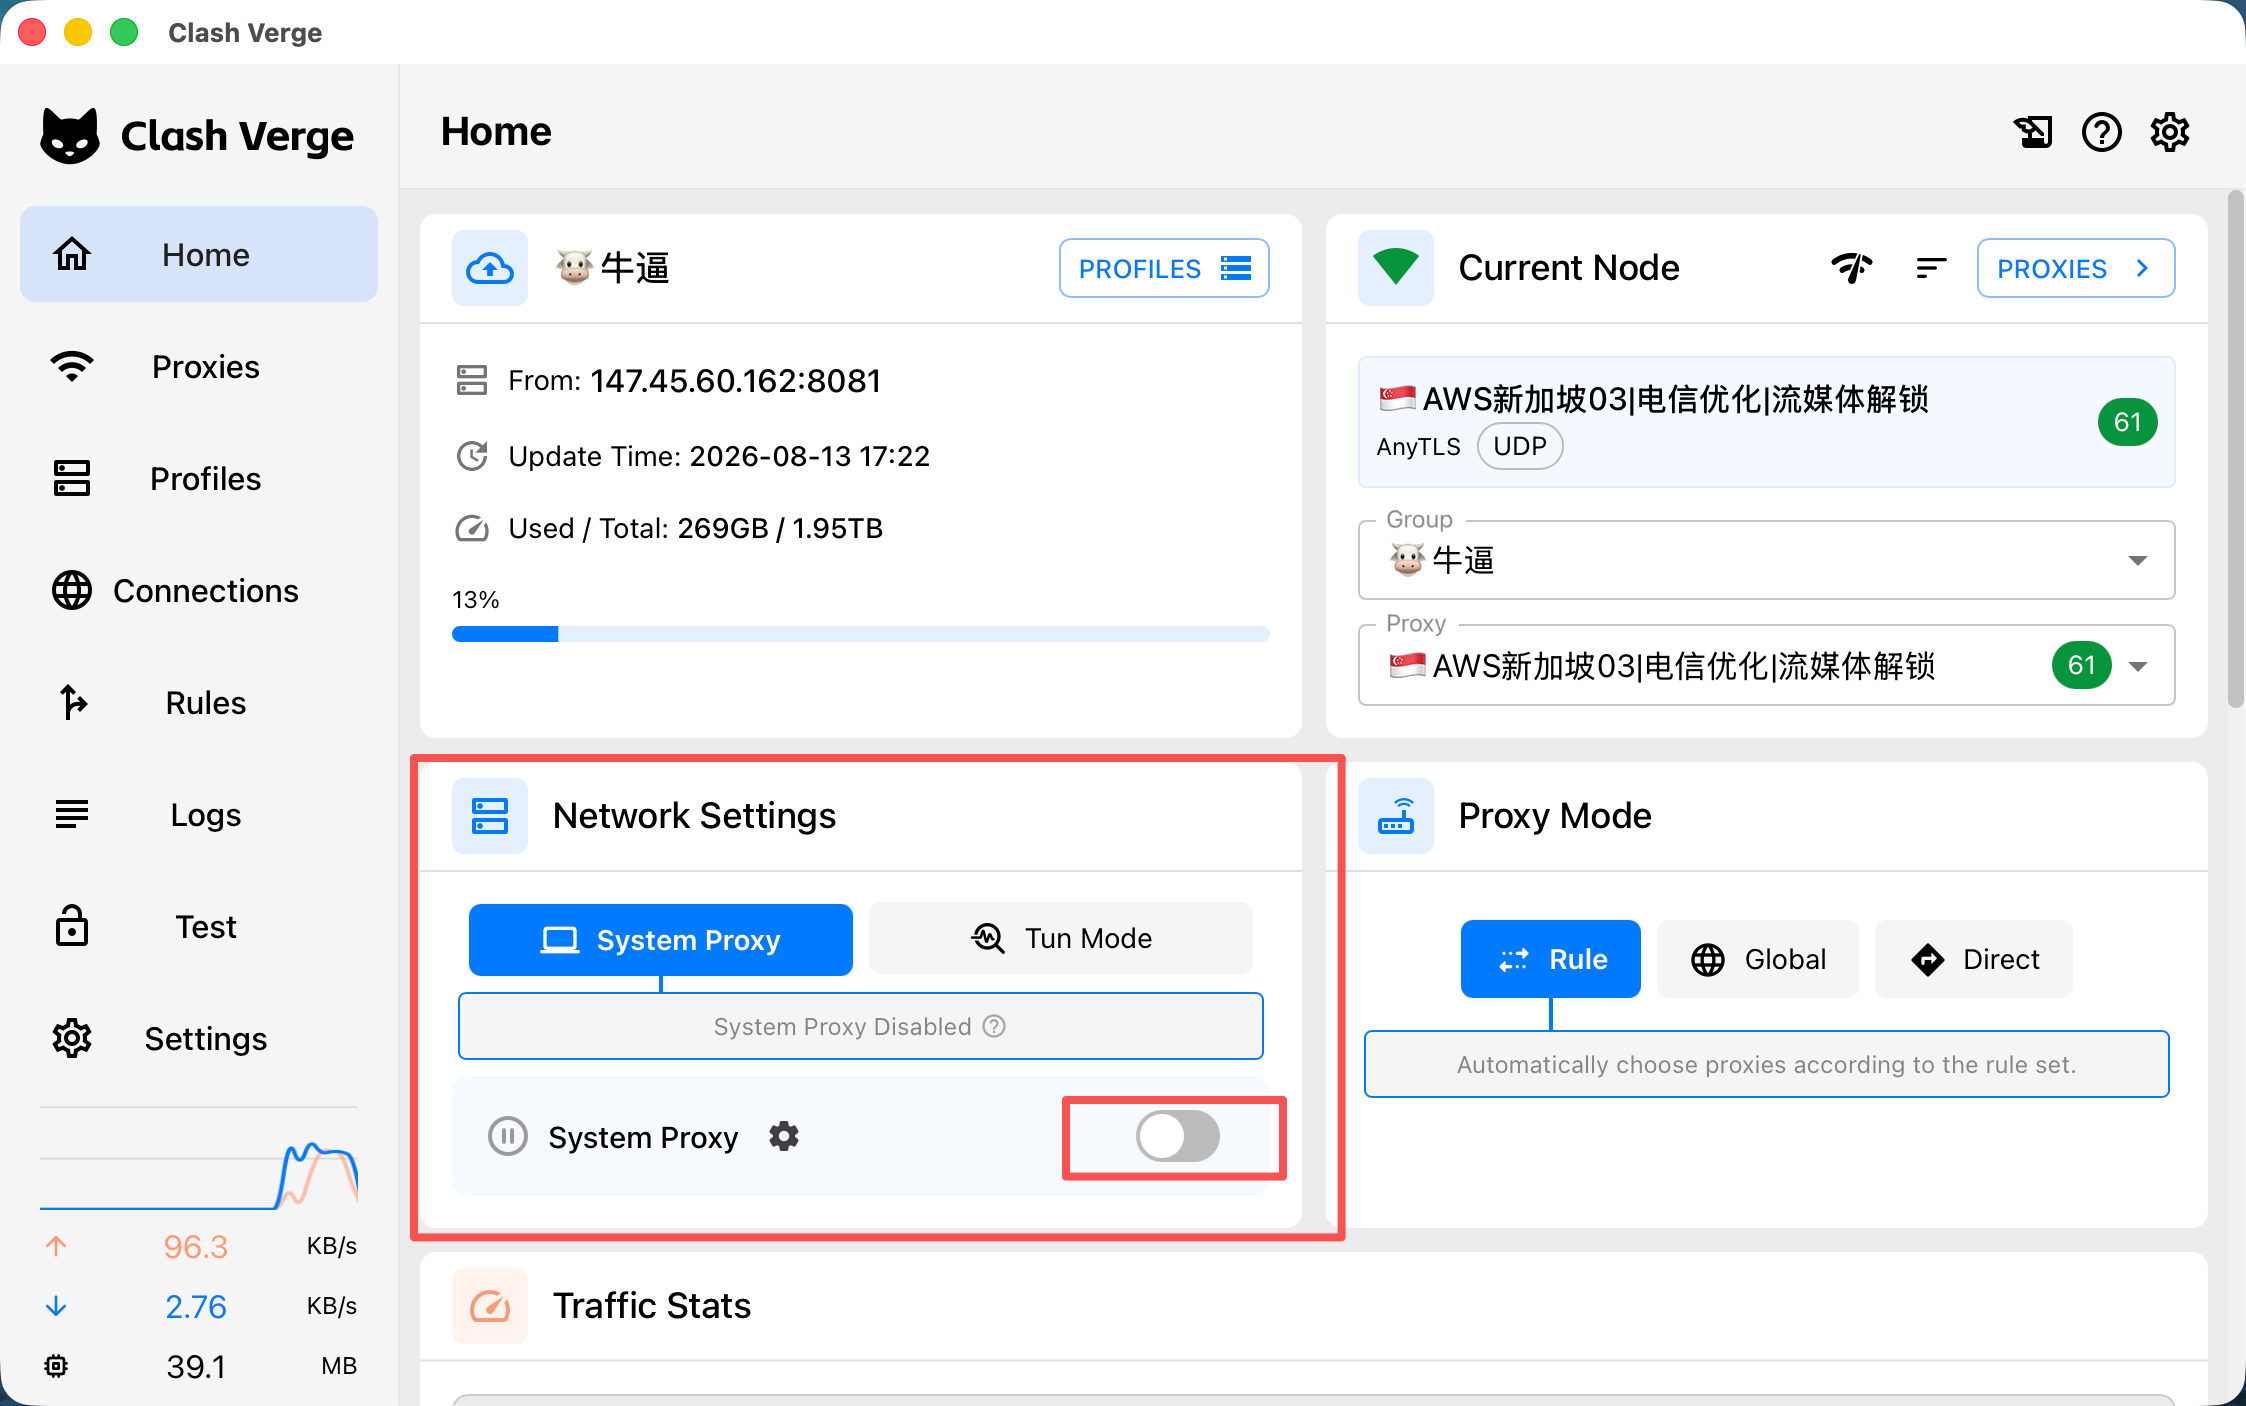
Task: Click the Settings gear icon in sidebar
Action: [72, 1038]
